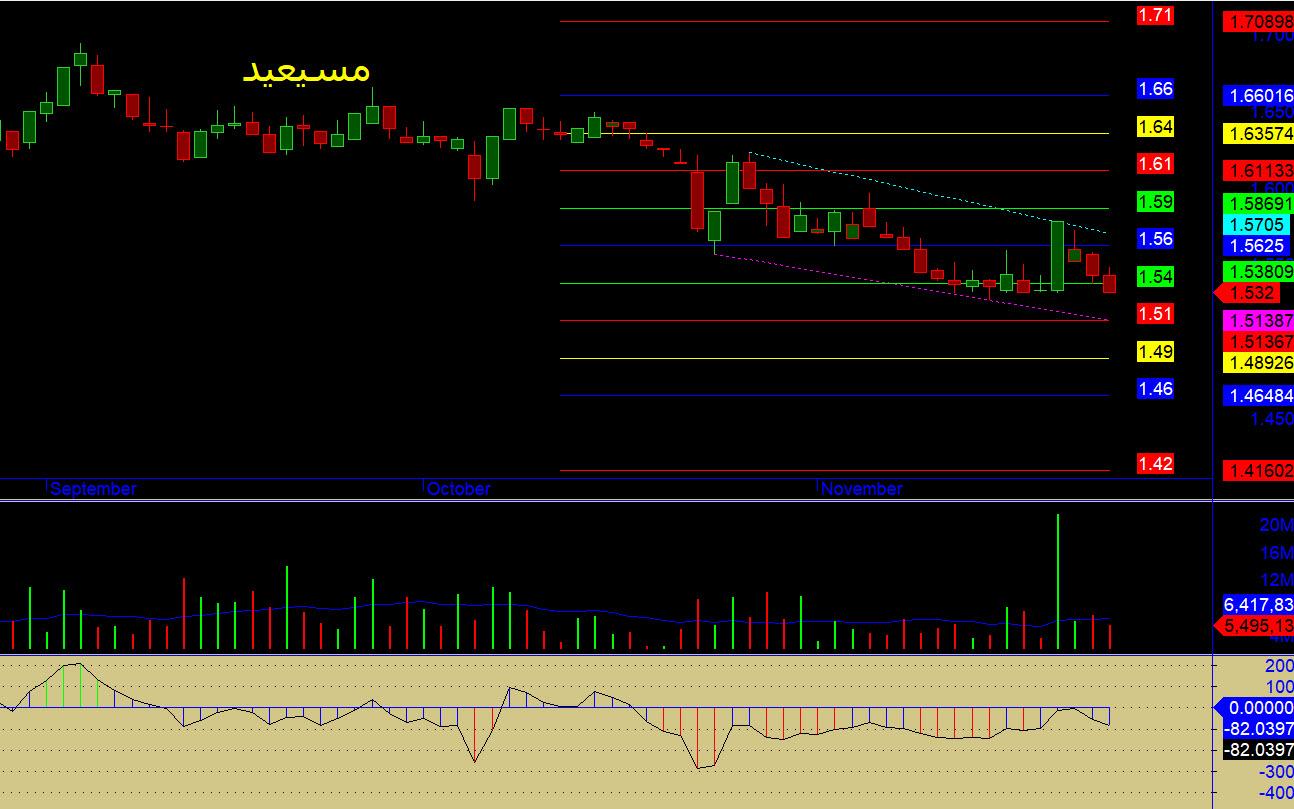Screen dimensions: 1294x809
Task: Click the cyan 1.5705 axis tag
Action: [1256, 226]
